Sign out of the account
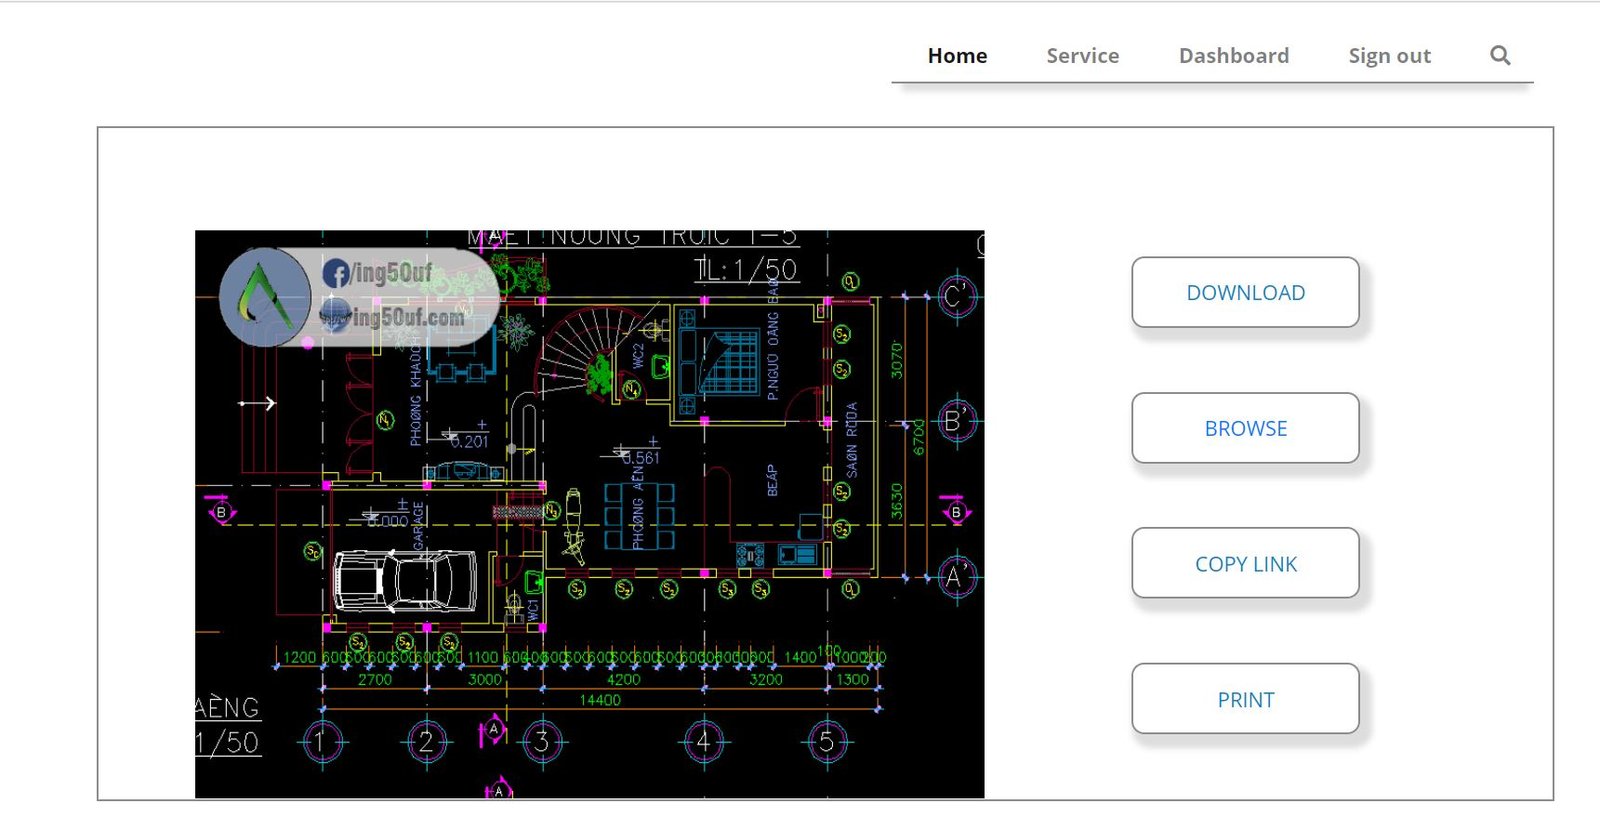Viewport: 1600px width, 827px height. [x=1389, y=56]
